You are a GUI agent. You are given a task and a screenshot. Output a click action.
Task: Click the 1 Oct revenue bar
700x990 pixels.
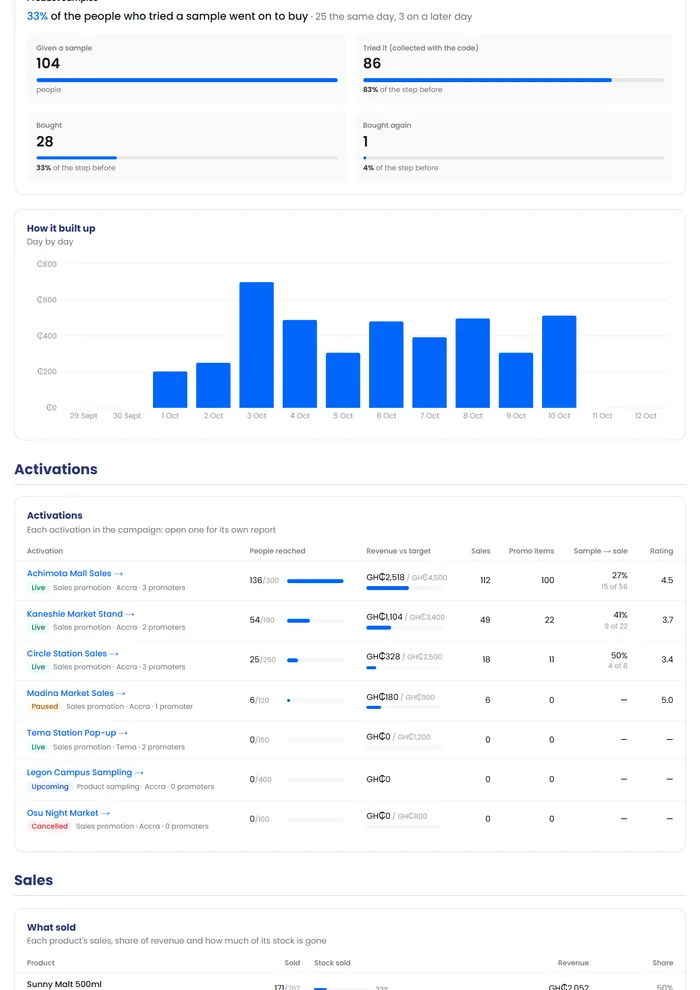tap(170, 390)
